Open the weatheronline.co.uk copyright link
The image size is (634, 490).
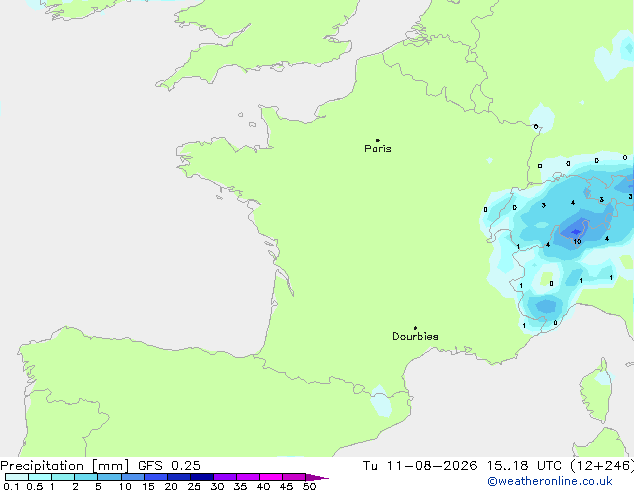click(550, 482)
